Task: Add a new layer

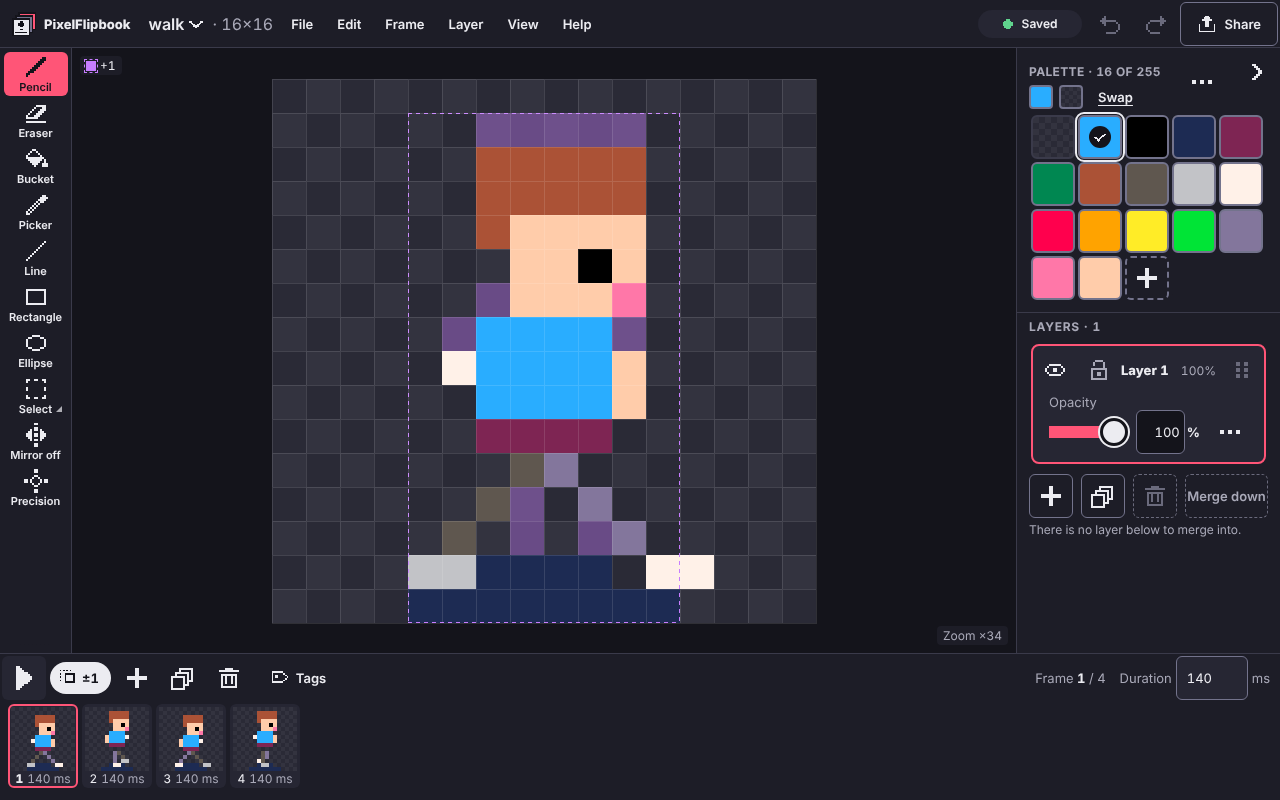Action: coord(1051,496)
